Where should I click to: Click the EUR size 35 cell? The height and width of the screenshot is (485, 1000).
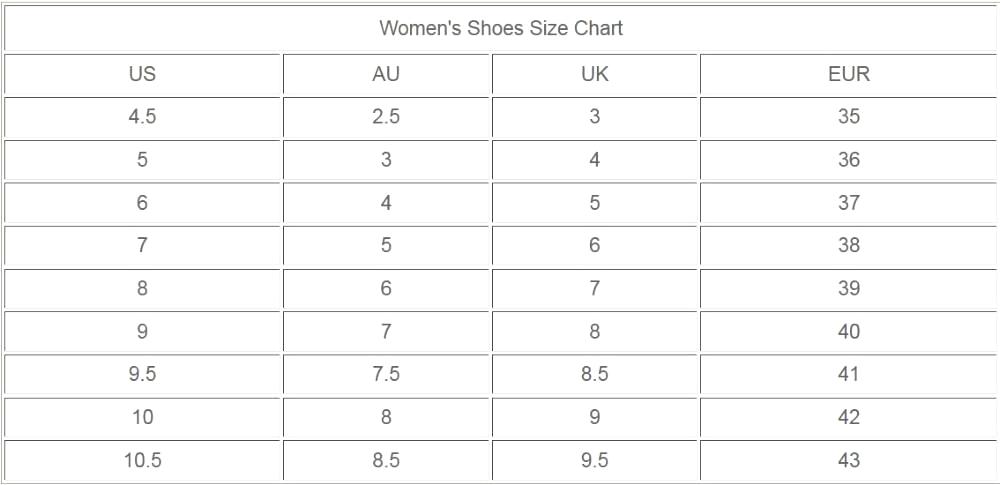[x=849, y=117]
